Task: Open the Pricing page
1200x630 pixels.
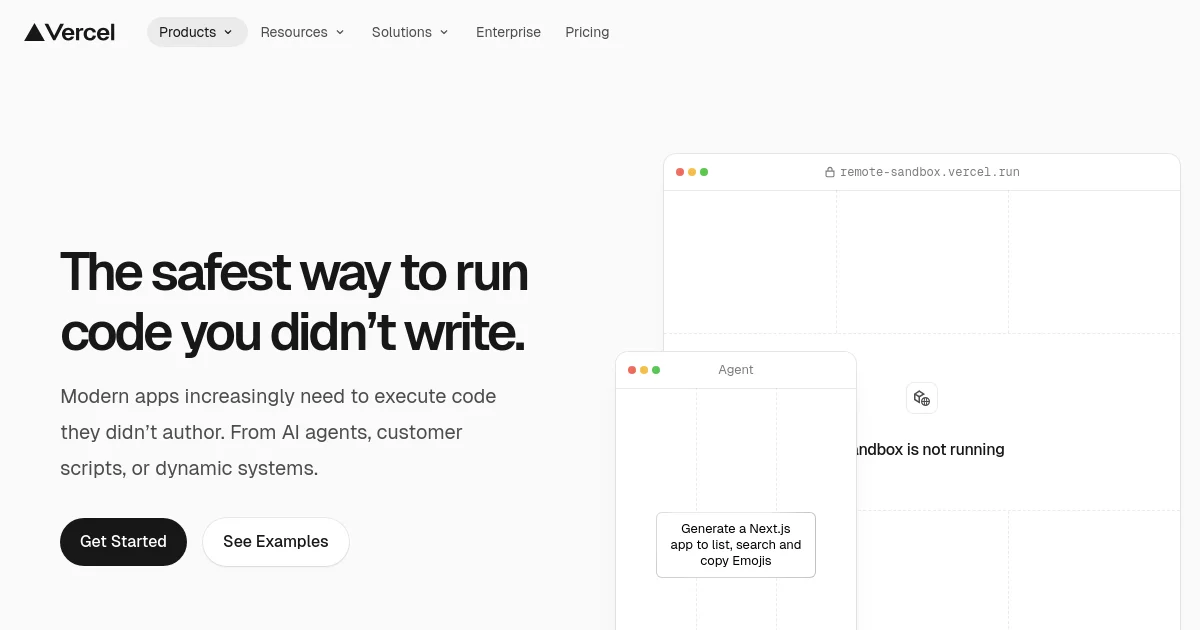Action: 587,32
